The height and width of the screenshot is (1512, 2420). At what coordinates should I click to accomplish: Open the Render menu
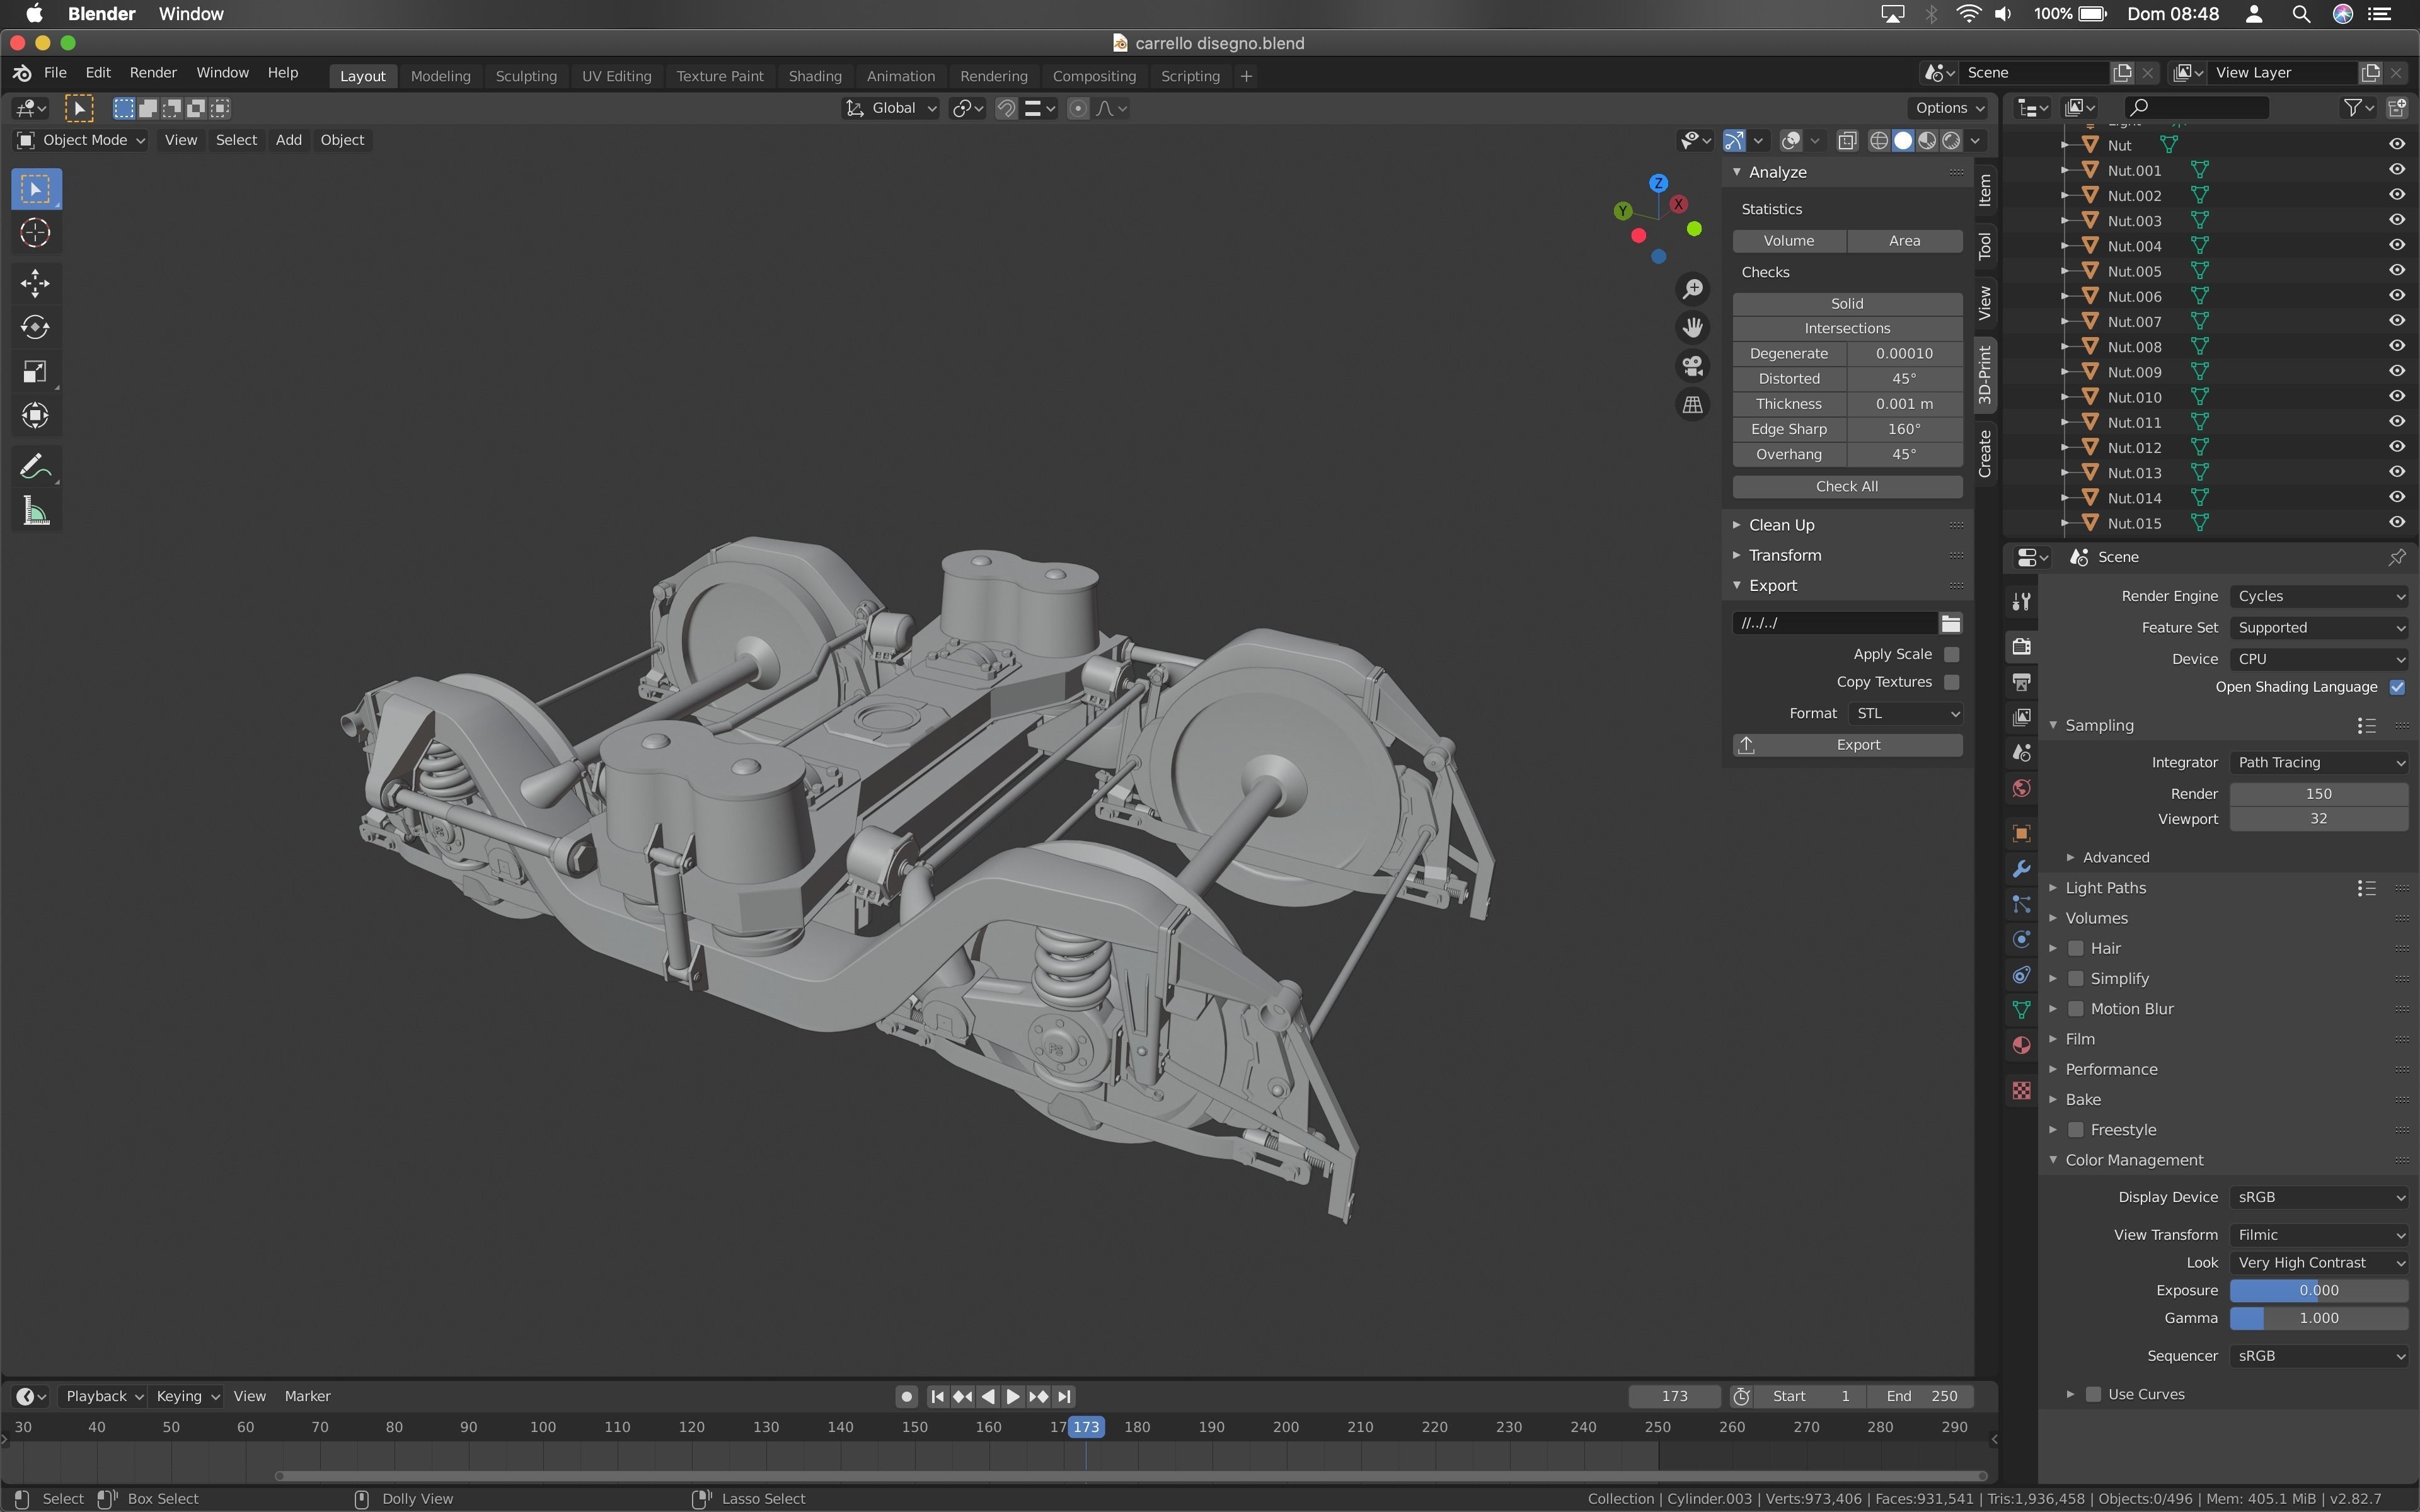[x=153, y=73]
